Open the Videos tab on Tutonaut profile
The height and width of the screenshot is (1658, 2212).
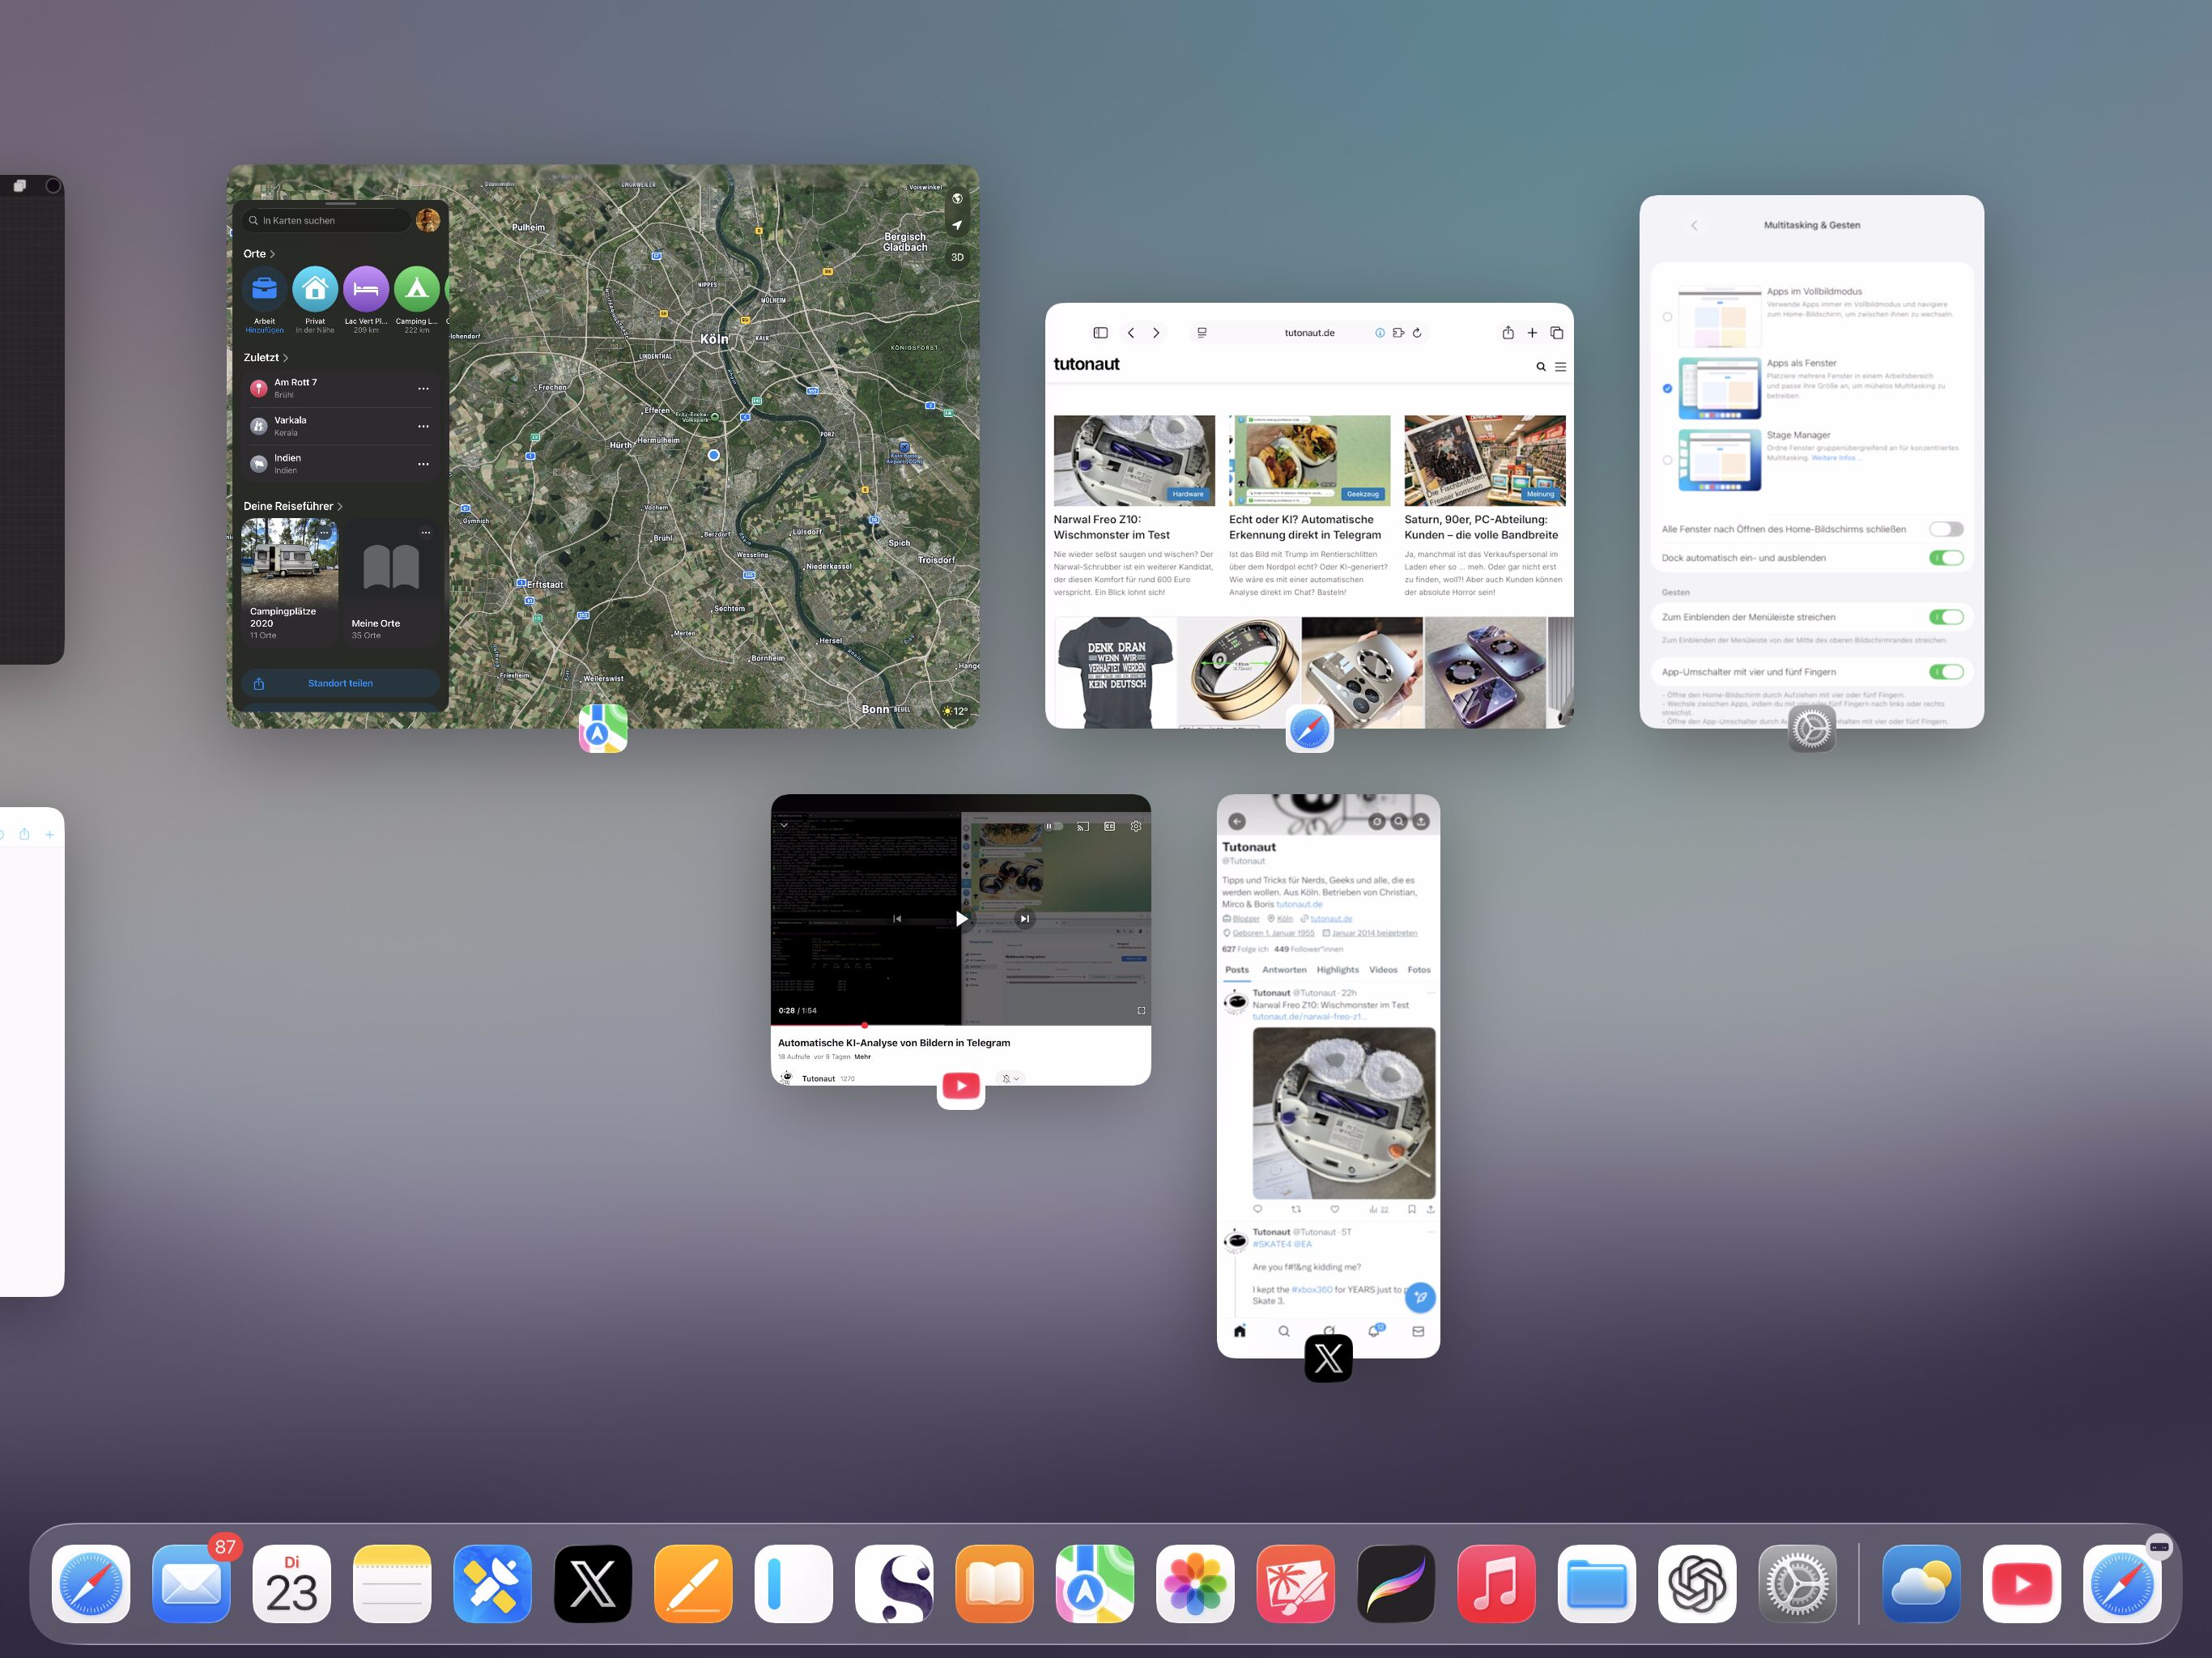(x=1382, y=970)
